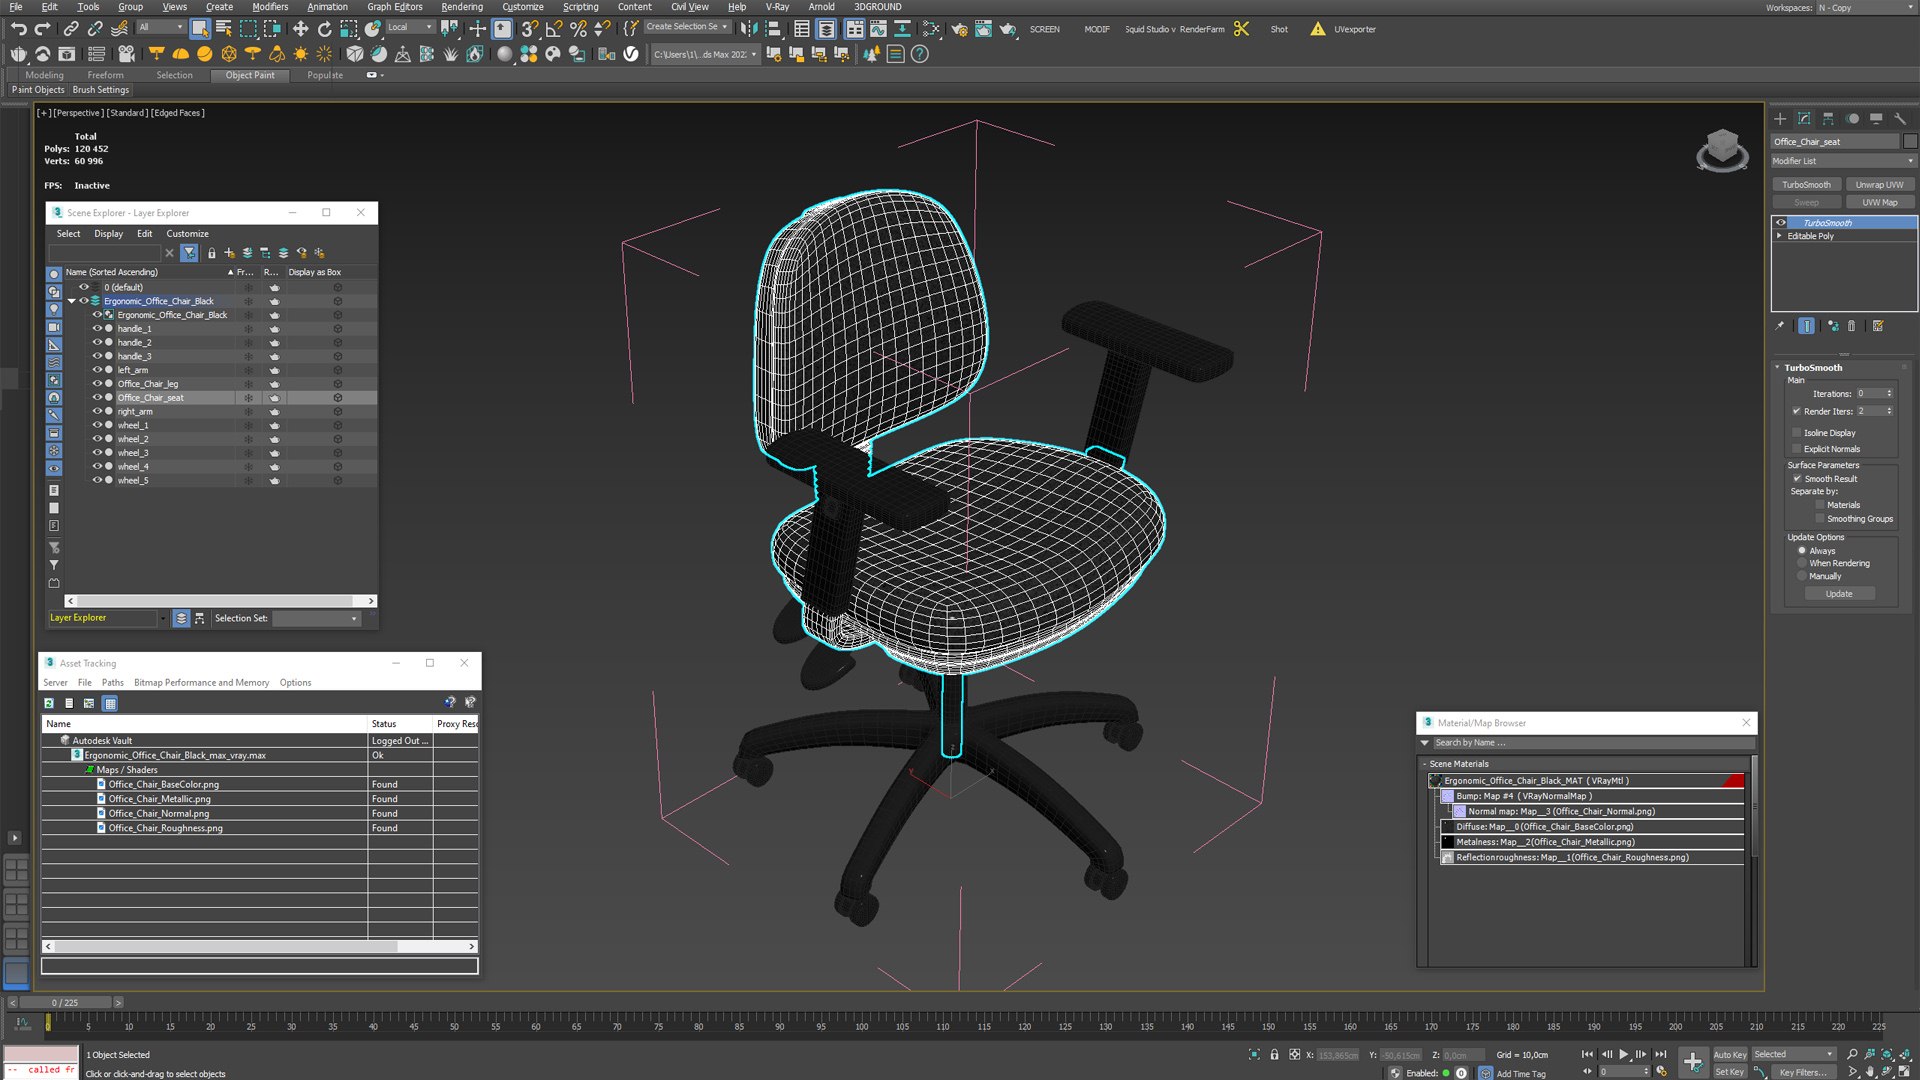Click the TurboSmooth modifier button
Viewport: 1920px width, 1080px height.
pyautogui.click(x=1806, y=185)
